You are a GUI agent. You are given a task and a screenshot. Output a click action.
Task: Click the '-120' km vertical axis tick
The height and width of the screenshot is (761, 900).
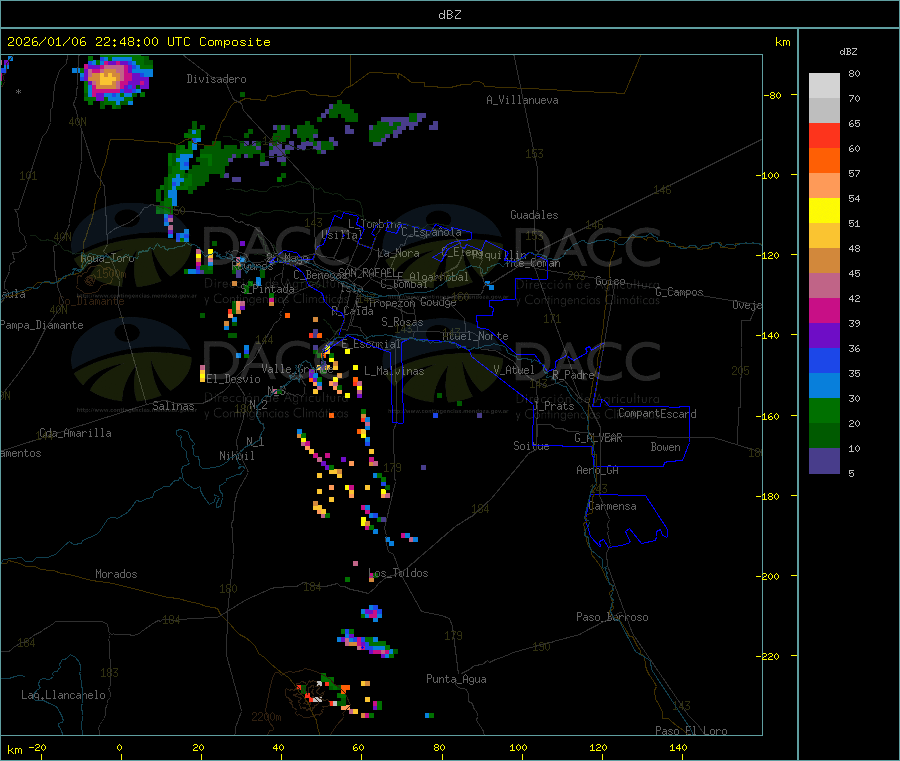point(771,255)
